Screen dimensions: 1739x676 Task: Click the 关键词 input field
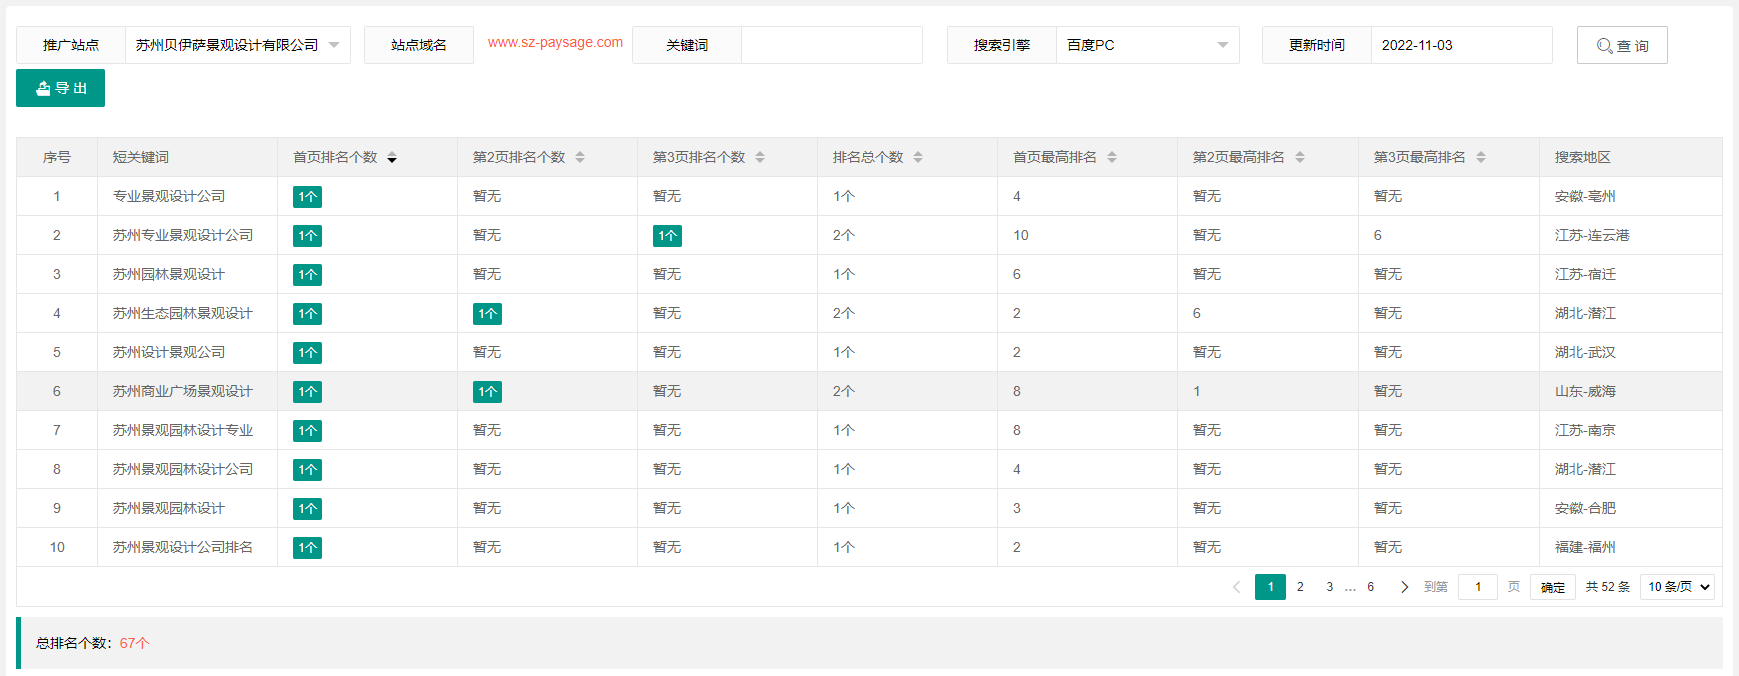pos(832,45)
